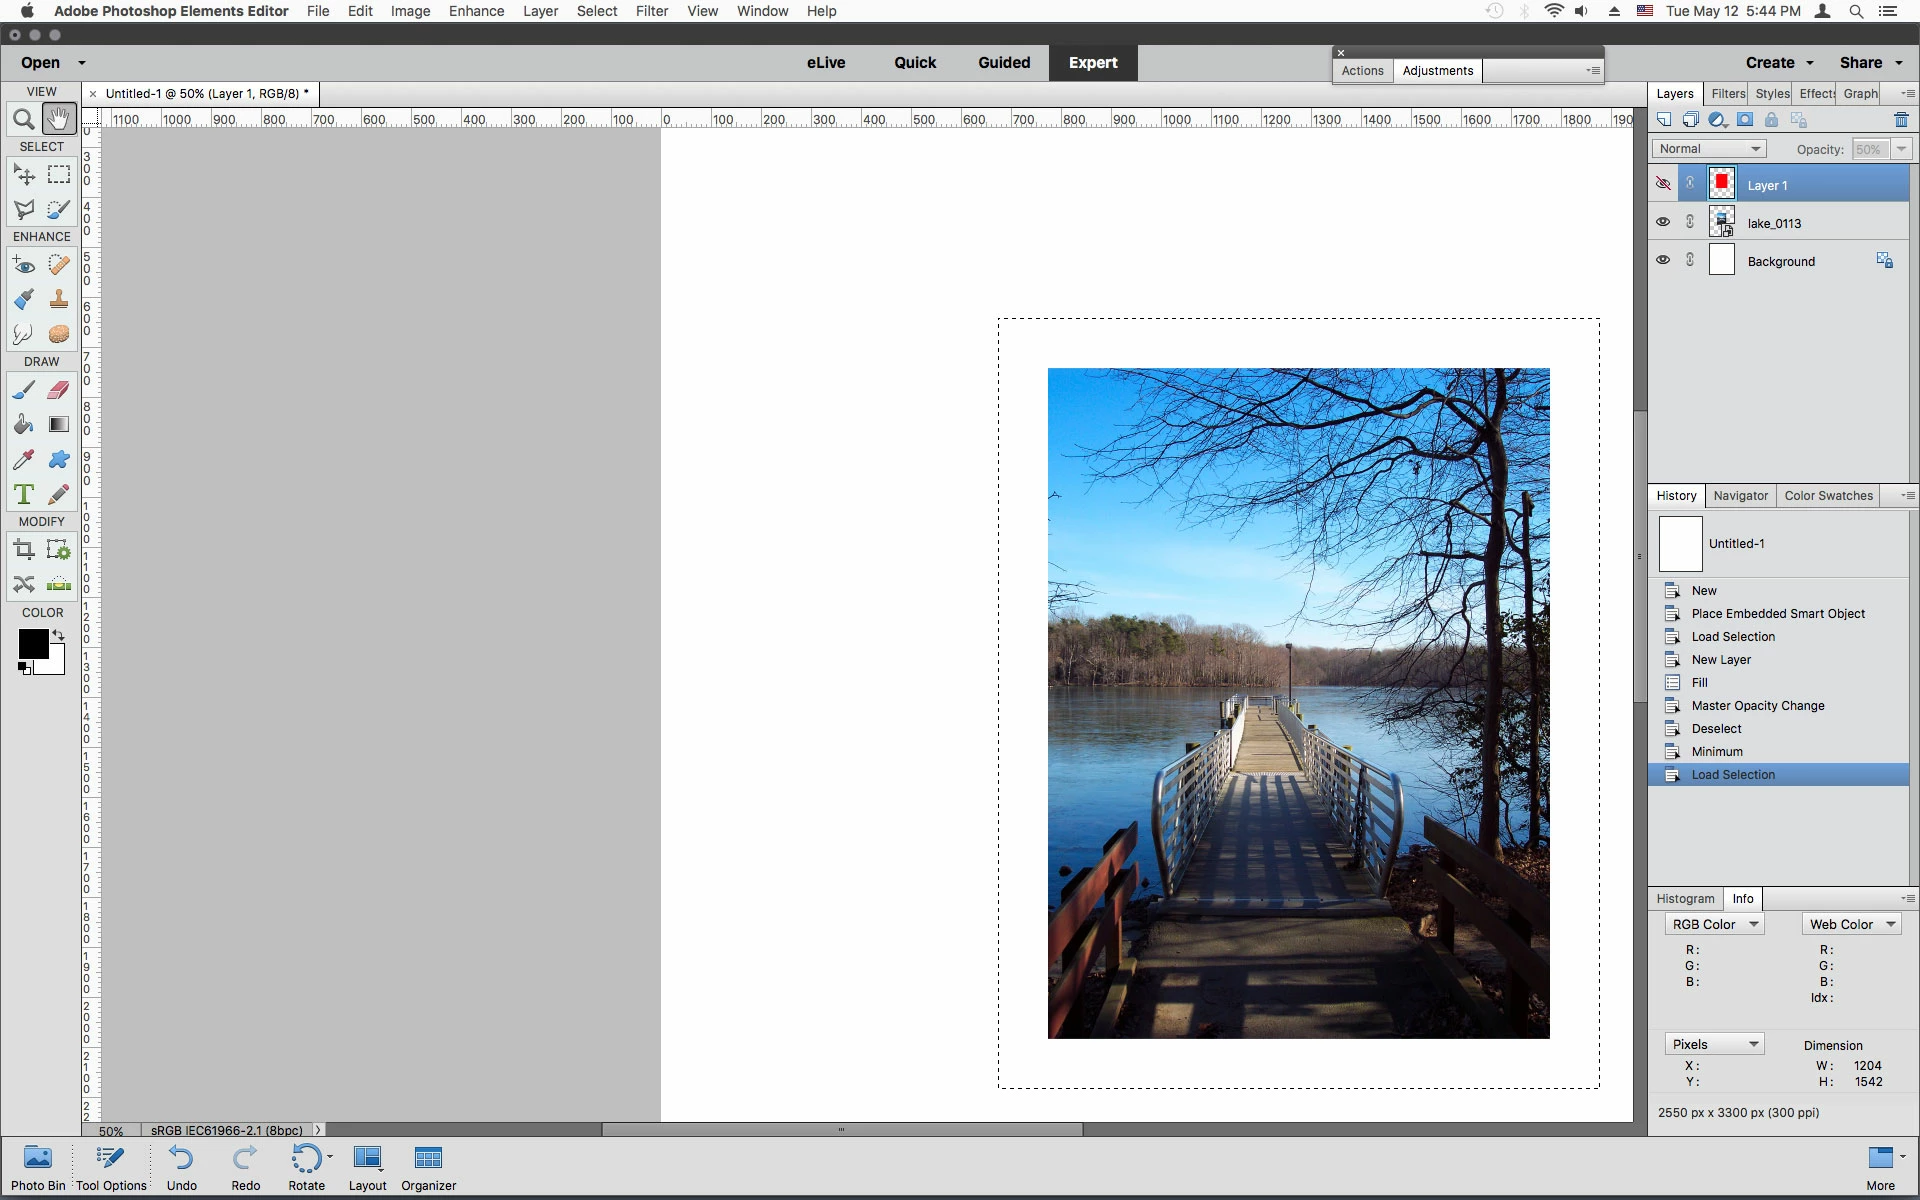Open the Normal blend mode dropdown
Viewport: 1920px width, 1200px height.
click(x=1709, y=149)
